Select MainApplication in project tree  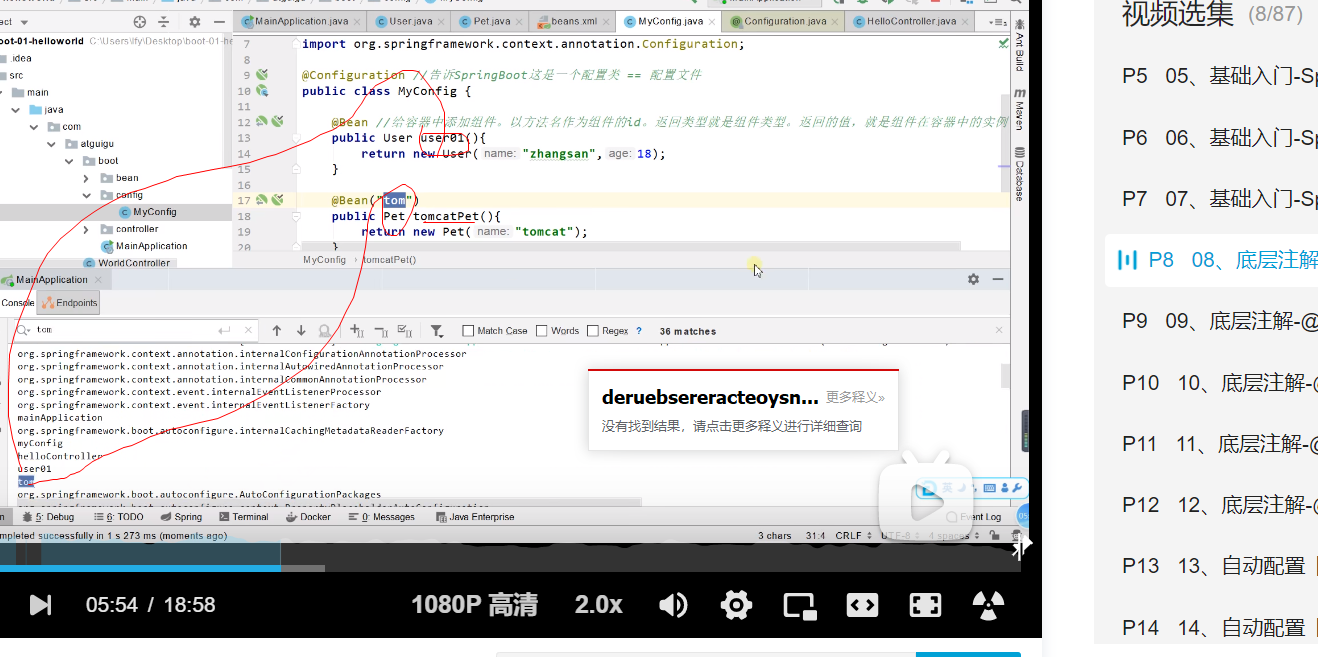[144, 246]
